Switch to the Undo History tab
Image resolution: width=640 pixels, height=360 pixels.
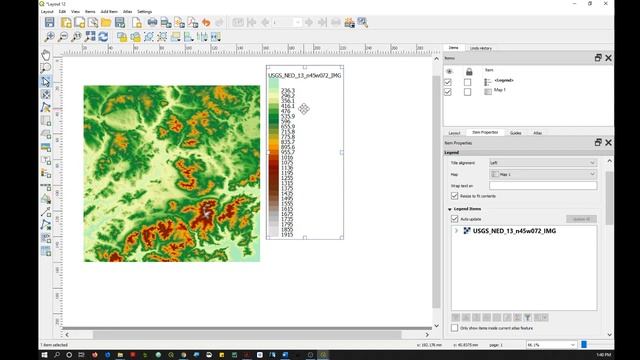[x=481, y=48]
